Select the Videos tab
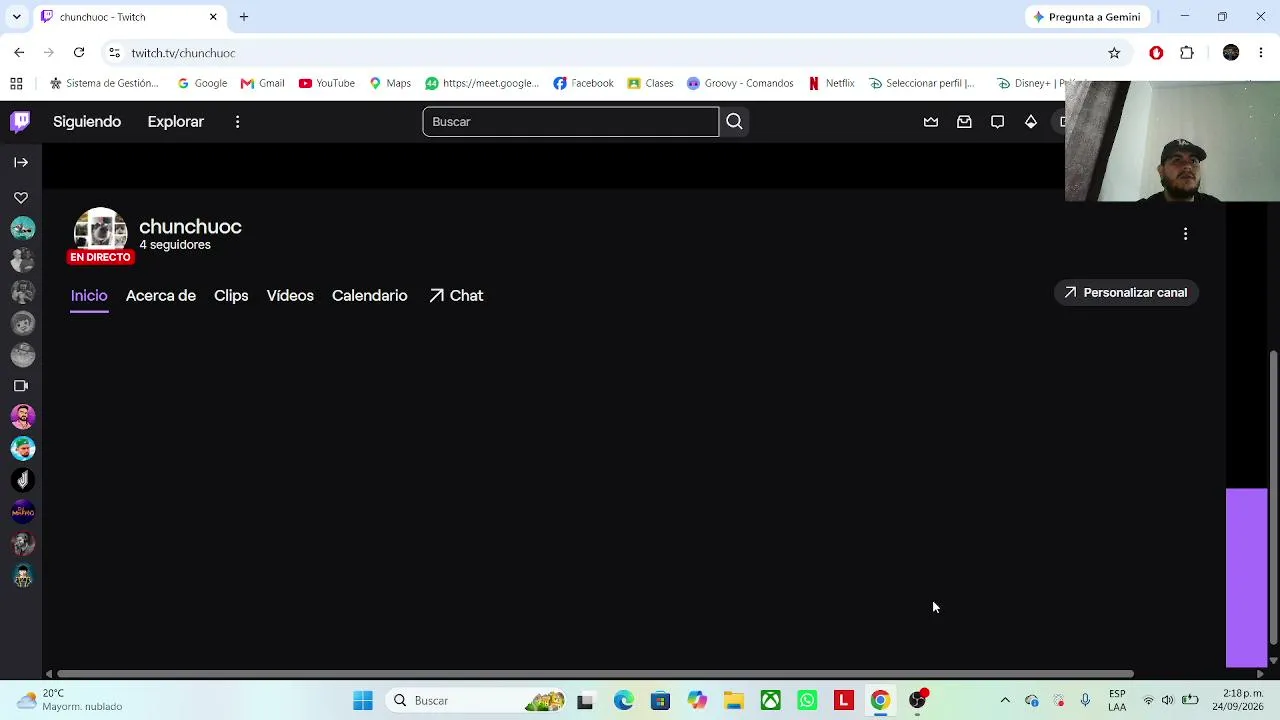Viewport: 1280px width, 720px height. click(x=290, y=296)
